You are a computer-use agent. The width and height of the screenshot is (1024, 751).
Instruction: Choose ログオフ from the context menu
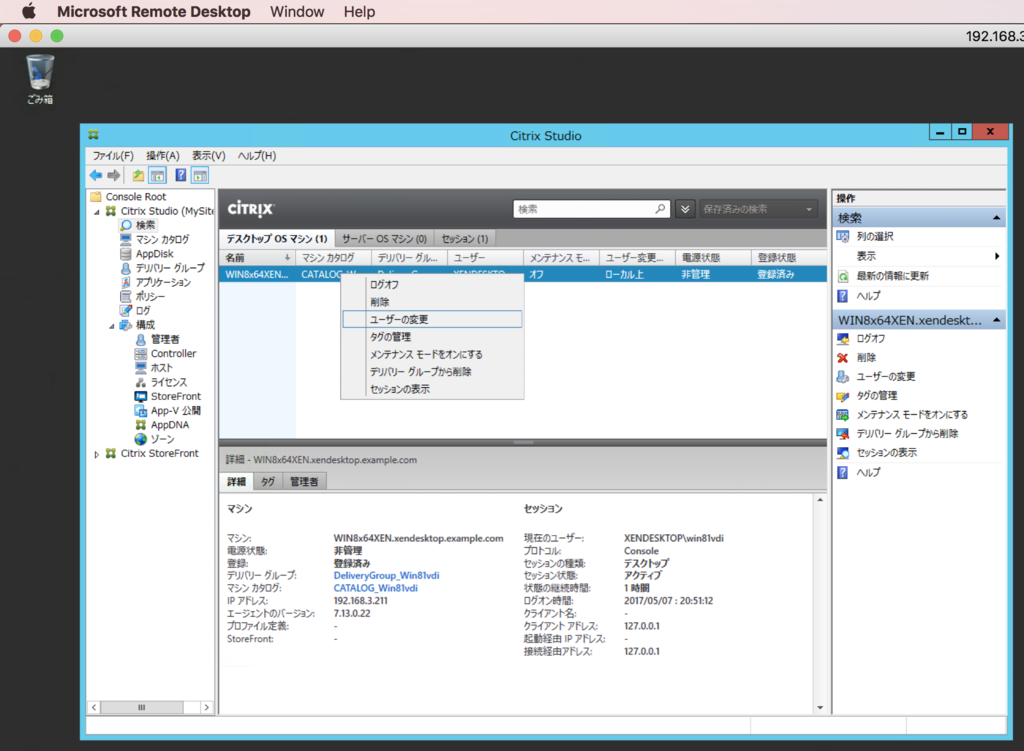[x=432, y=284]
